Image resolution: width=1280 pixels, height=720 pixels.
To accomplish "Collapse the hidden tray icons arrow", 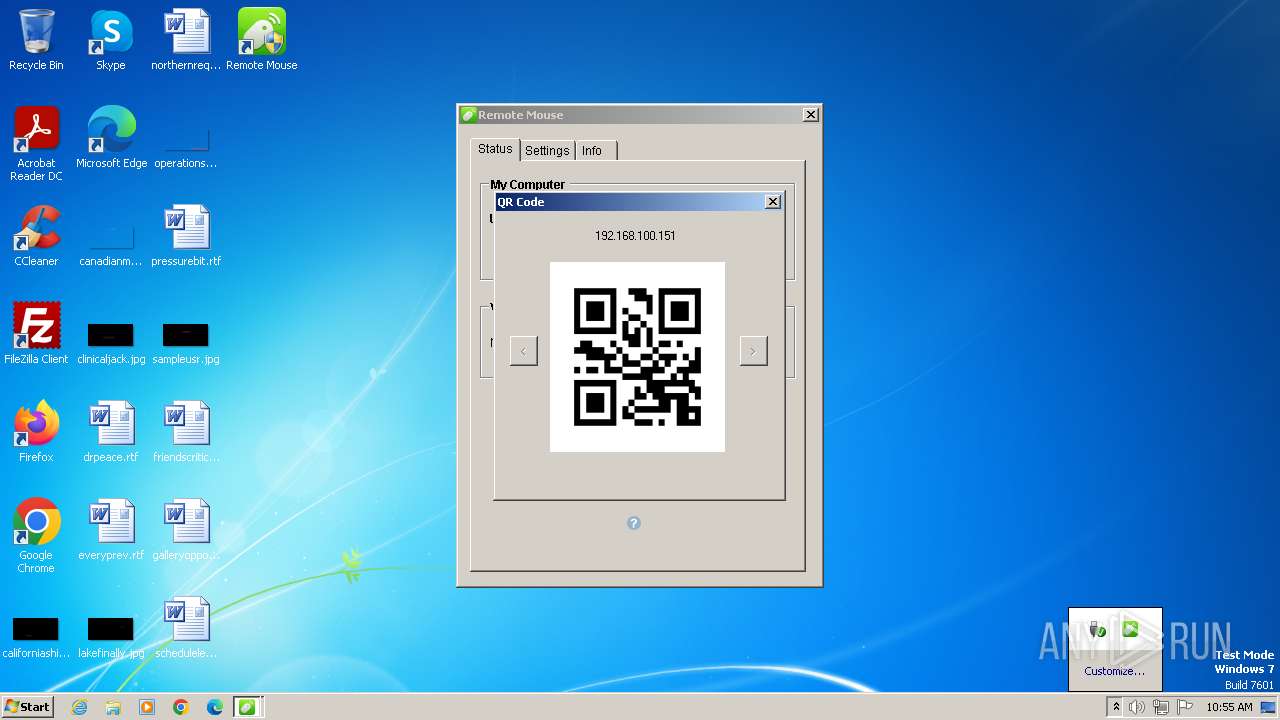I will pyautogui.click(x=1116, y=707).
